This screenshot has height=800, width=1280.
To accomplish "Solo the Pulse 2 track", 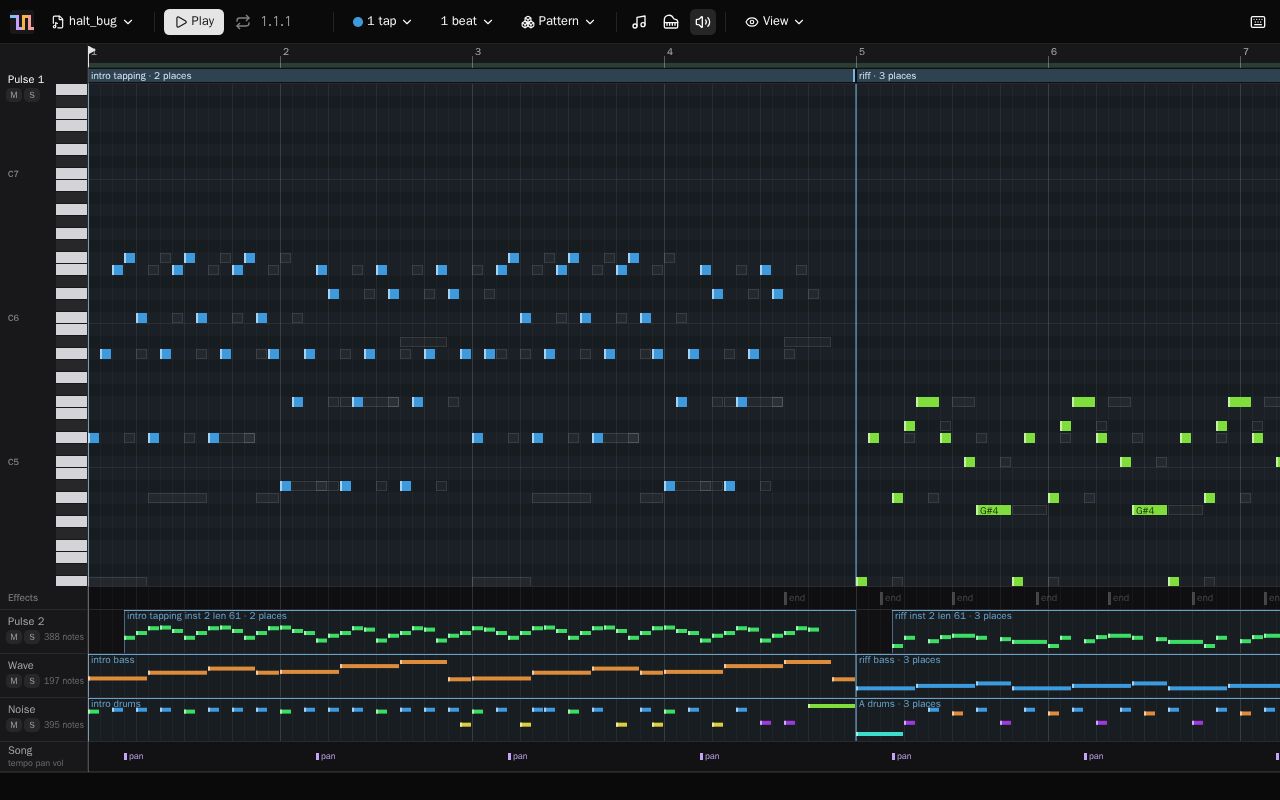I will [x=32, y=637].
